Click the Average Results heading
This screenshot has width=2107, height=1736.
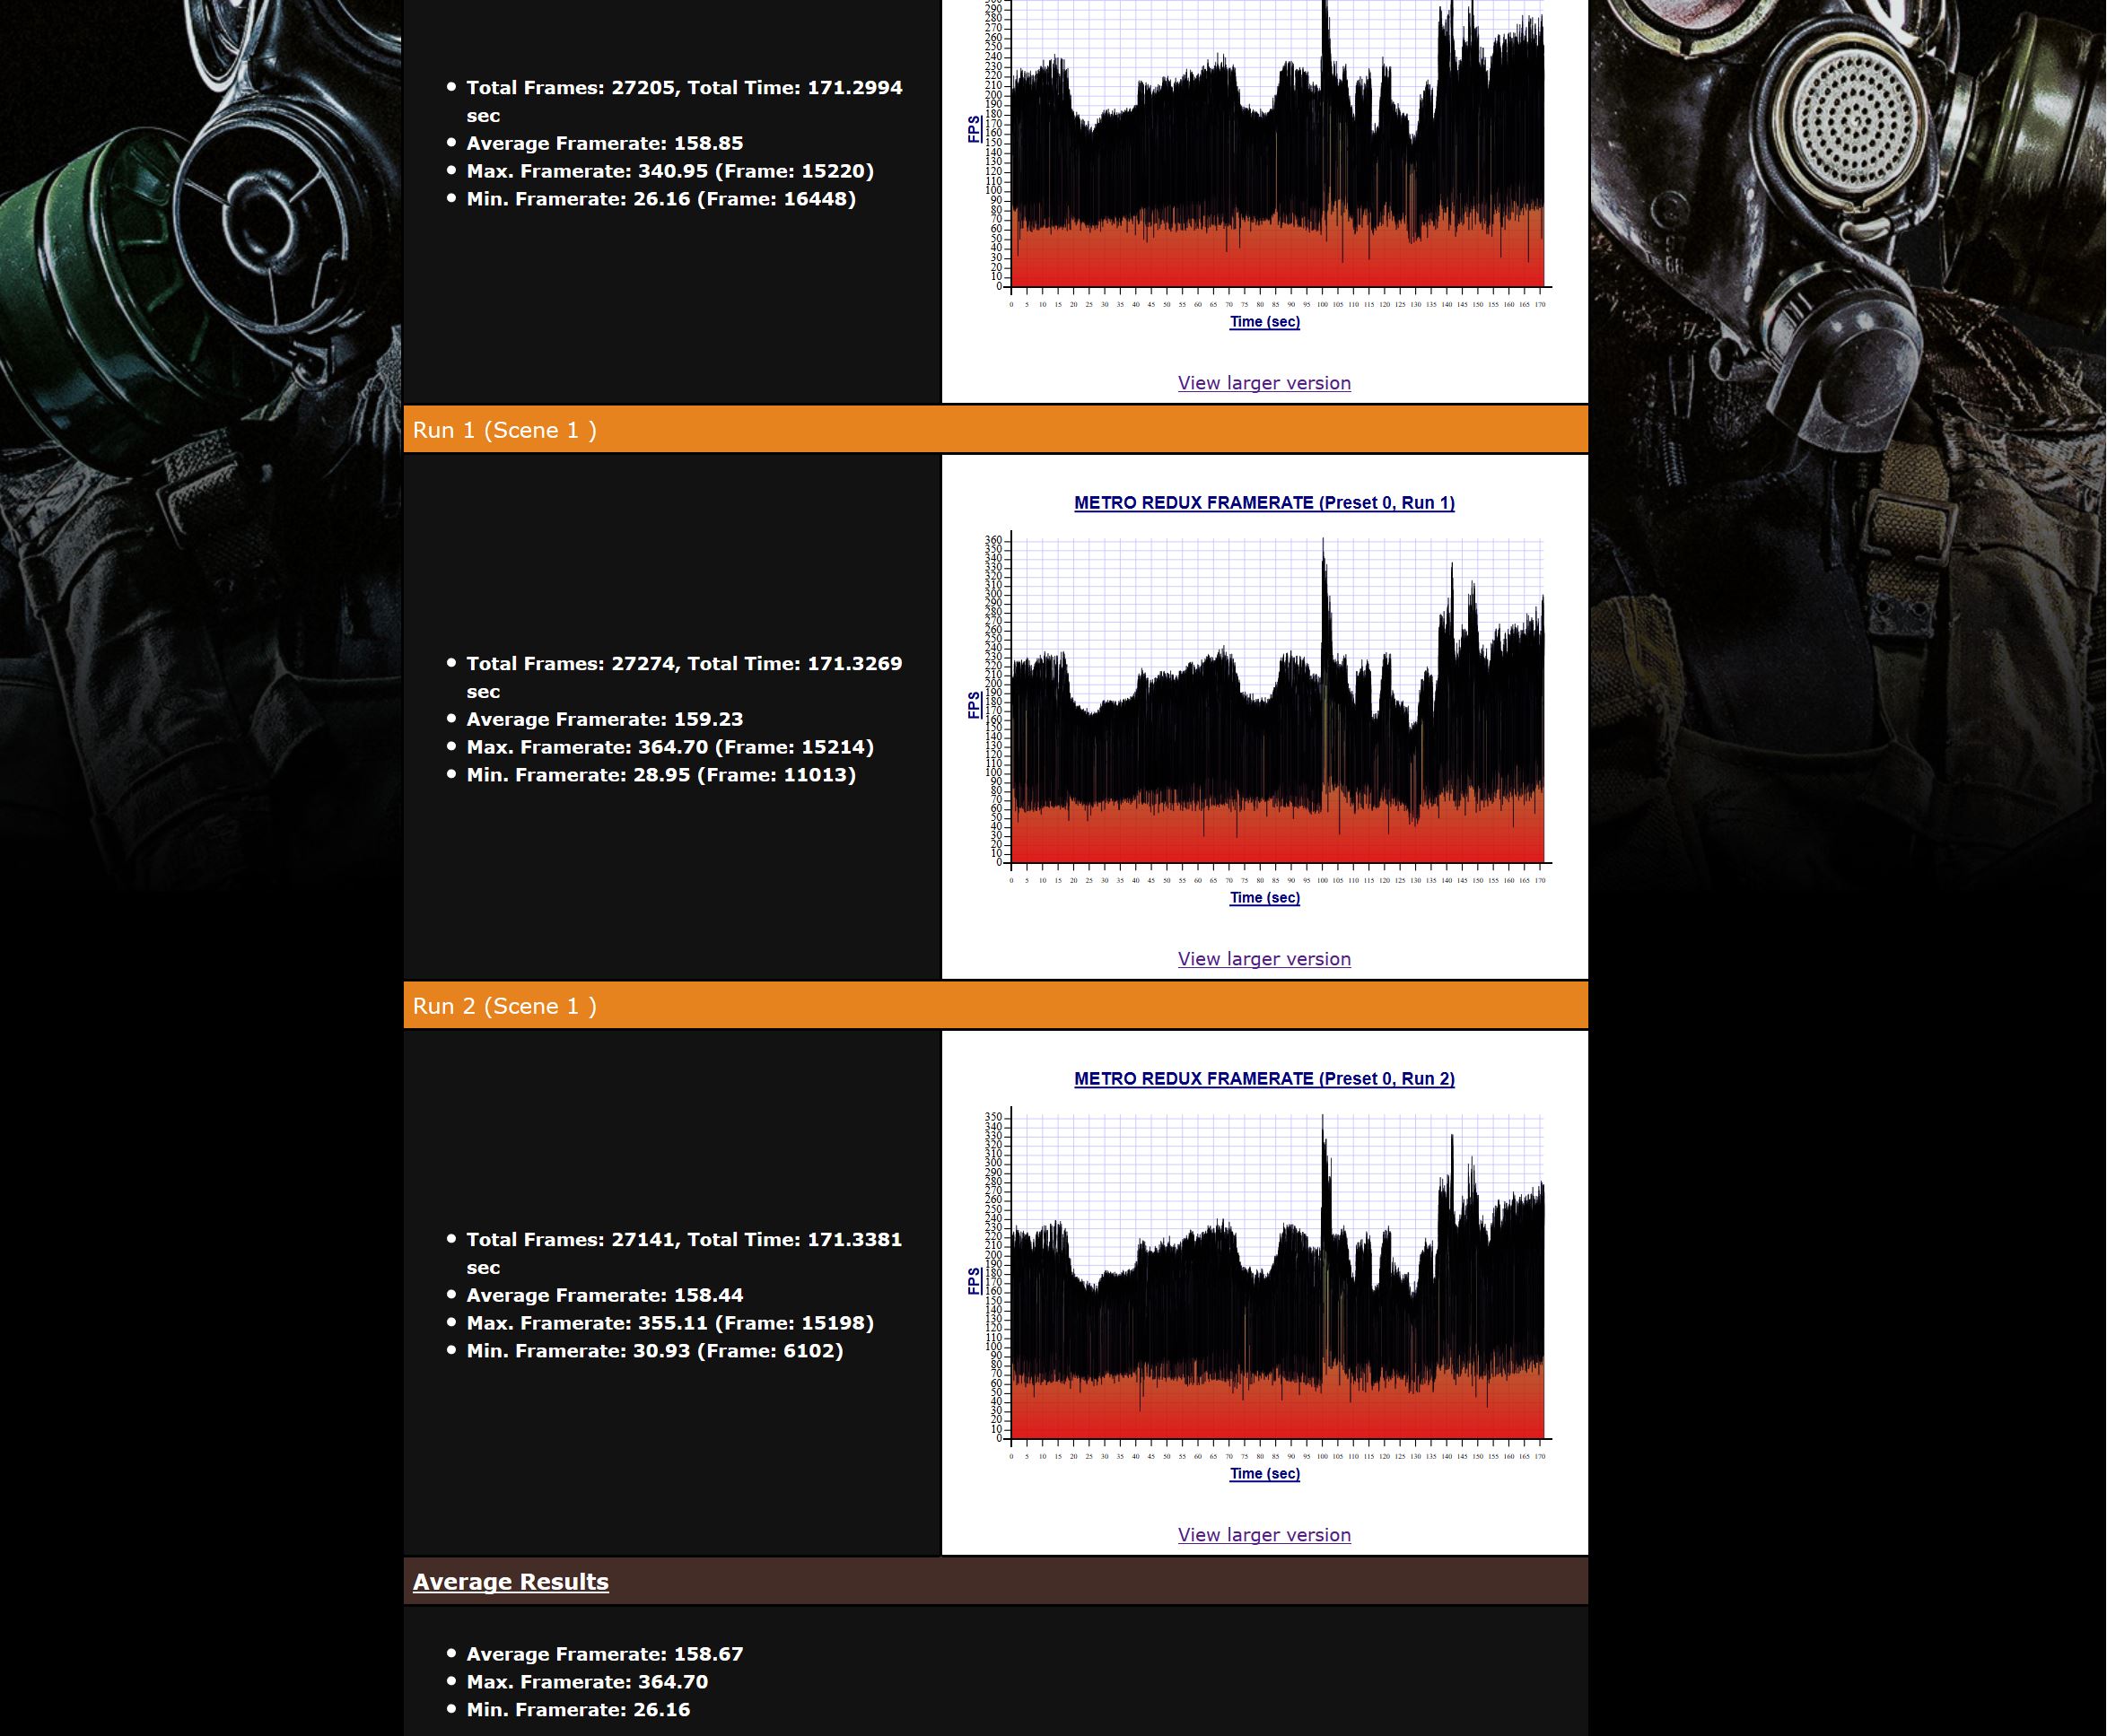pyautogui.click(x=510, y=1581)
